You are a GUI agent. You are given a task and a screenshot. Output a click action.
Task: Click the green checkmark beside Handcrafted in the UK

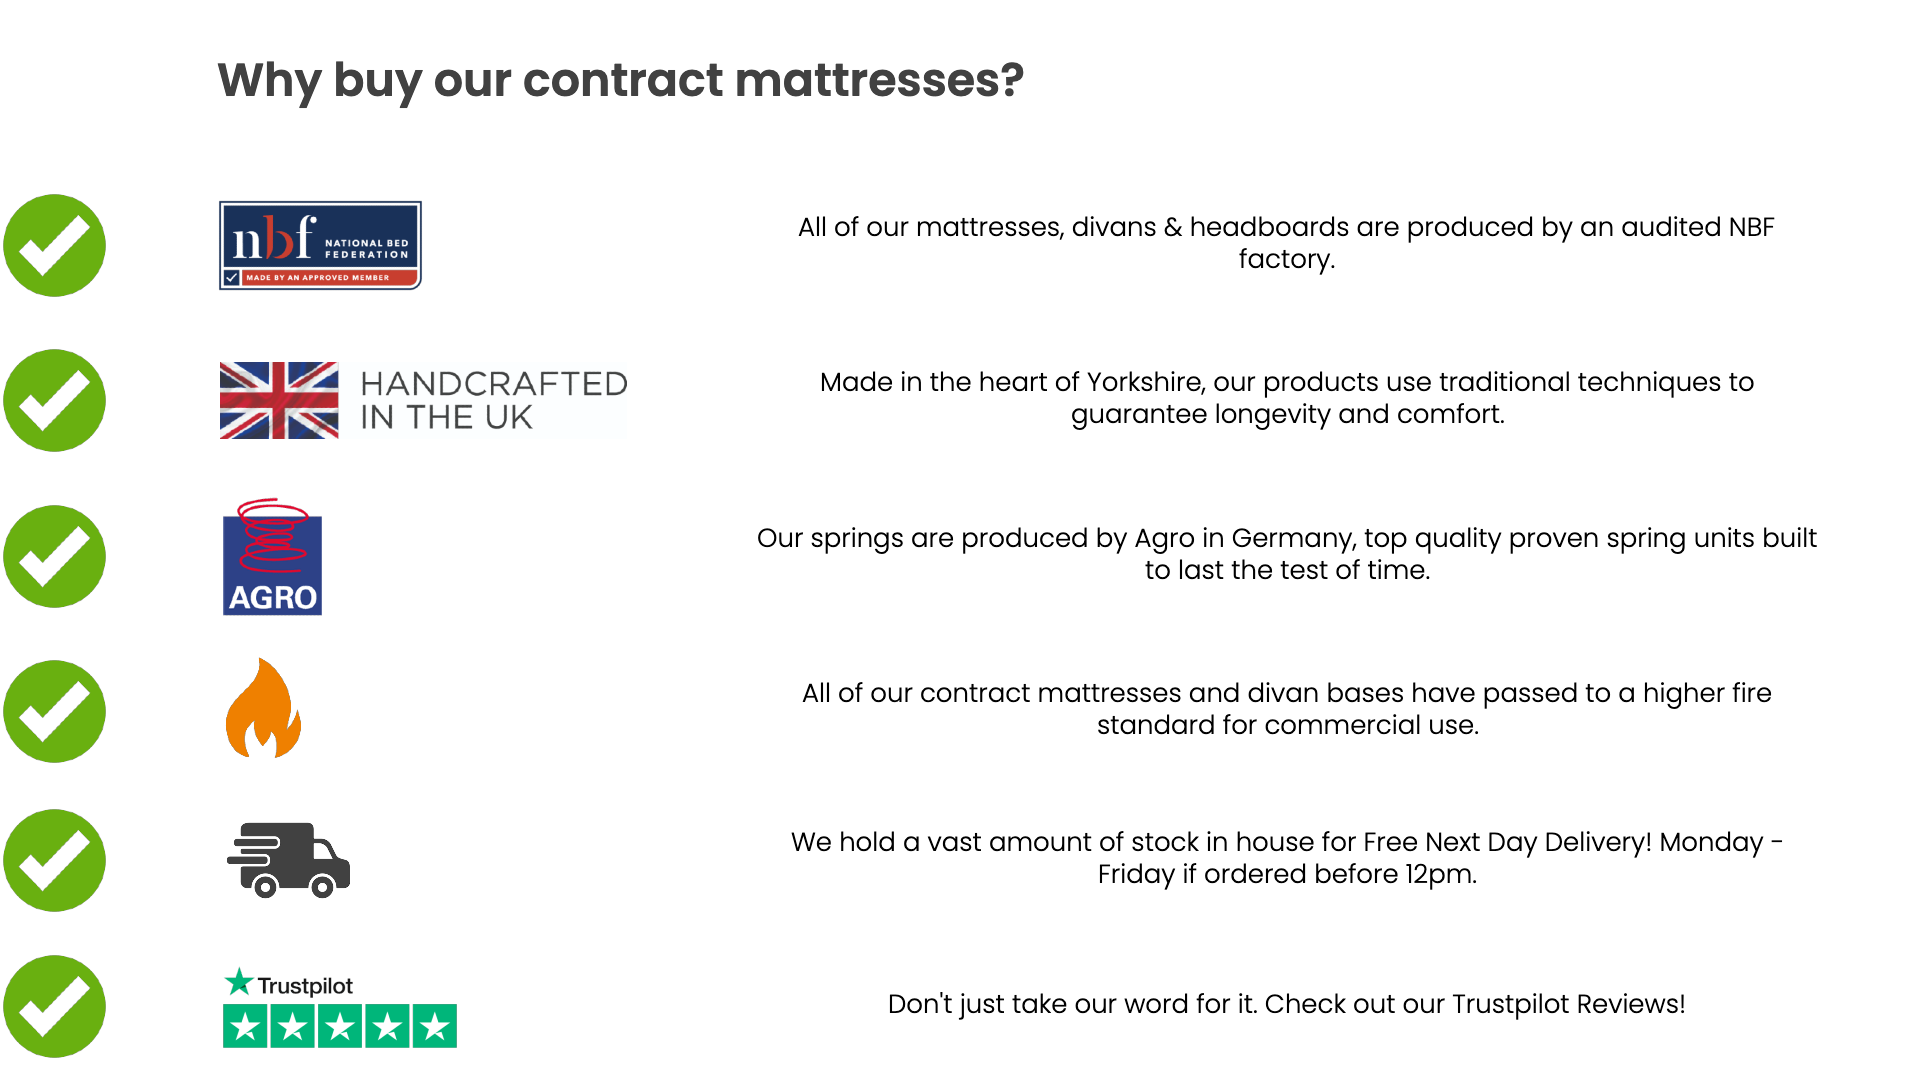pyautogui.click(x=55, y=400)
